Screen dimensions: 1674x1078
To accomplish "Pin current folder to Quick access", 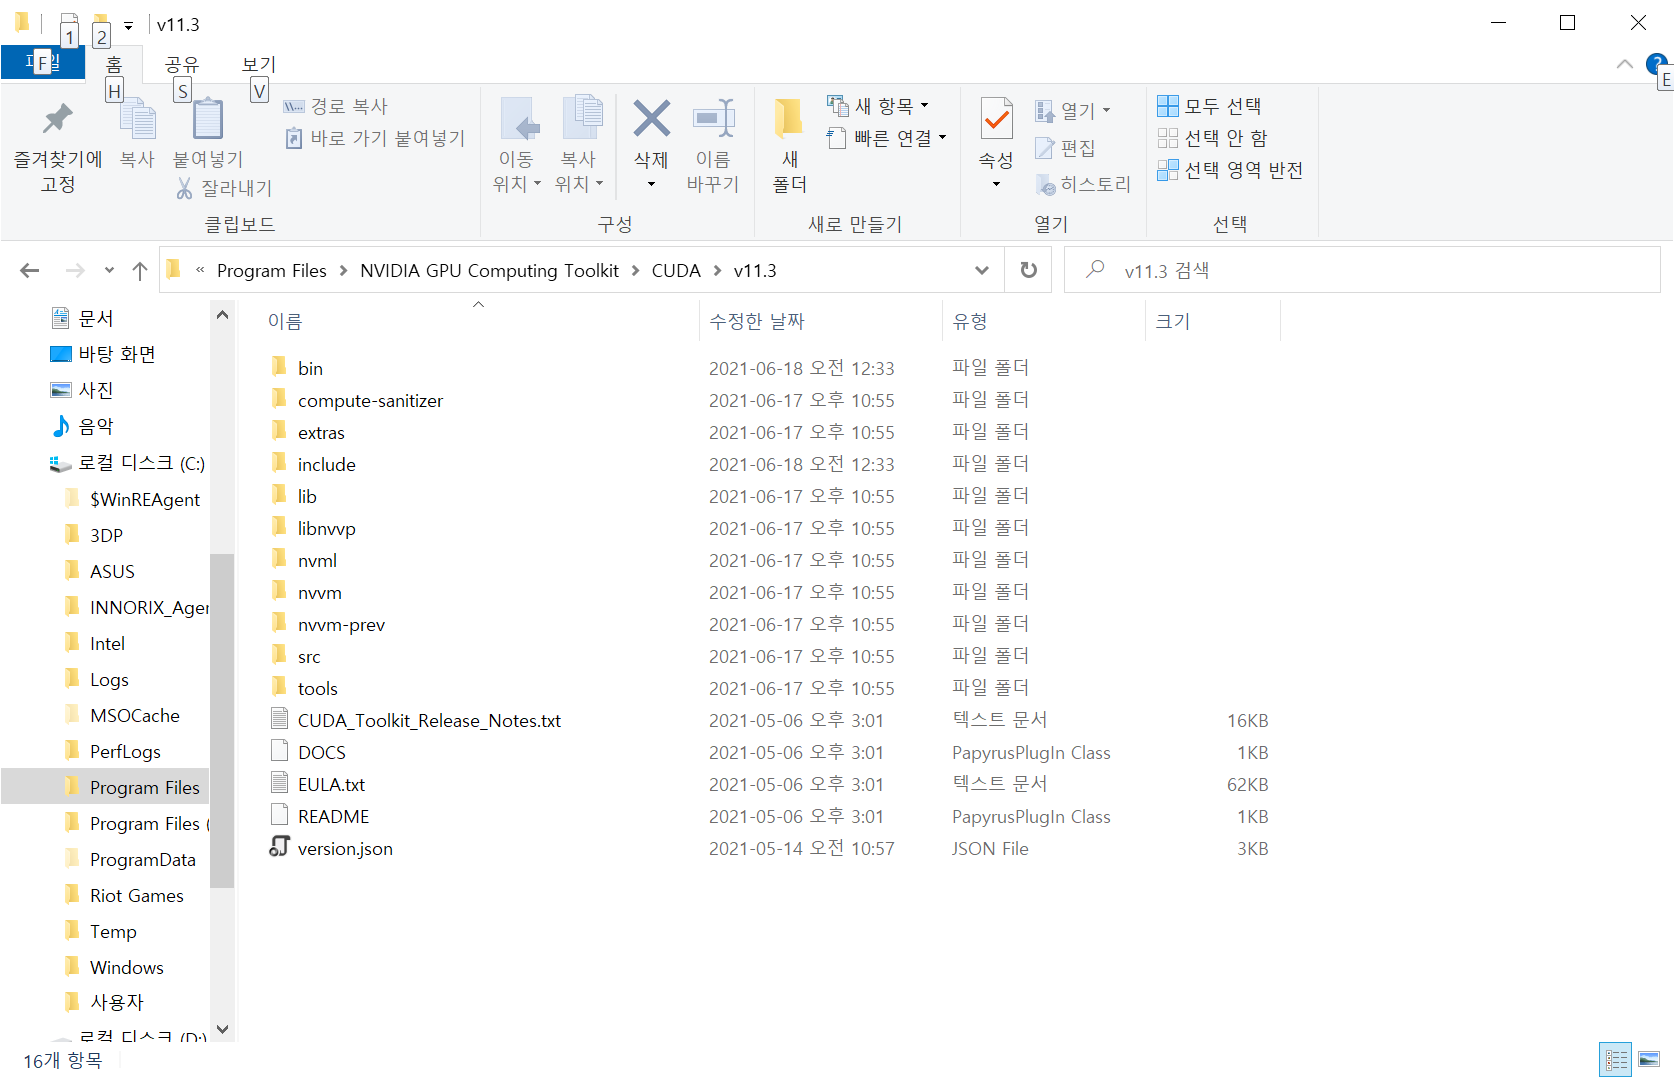I will pos(58,146).
